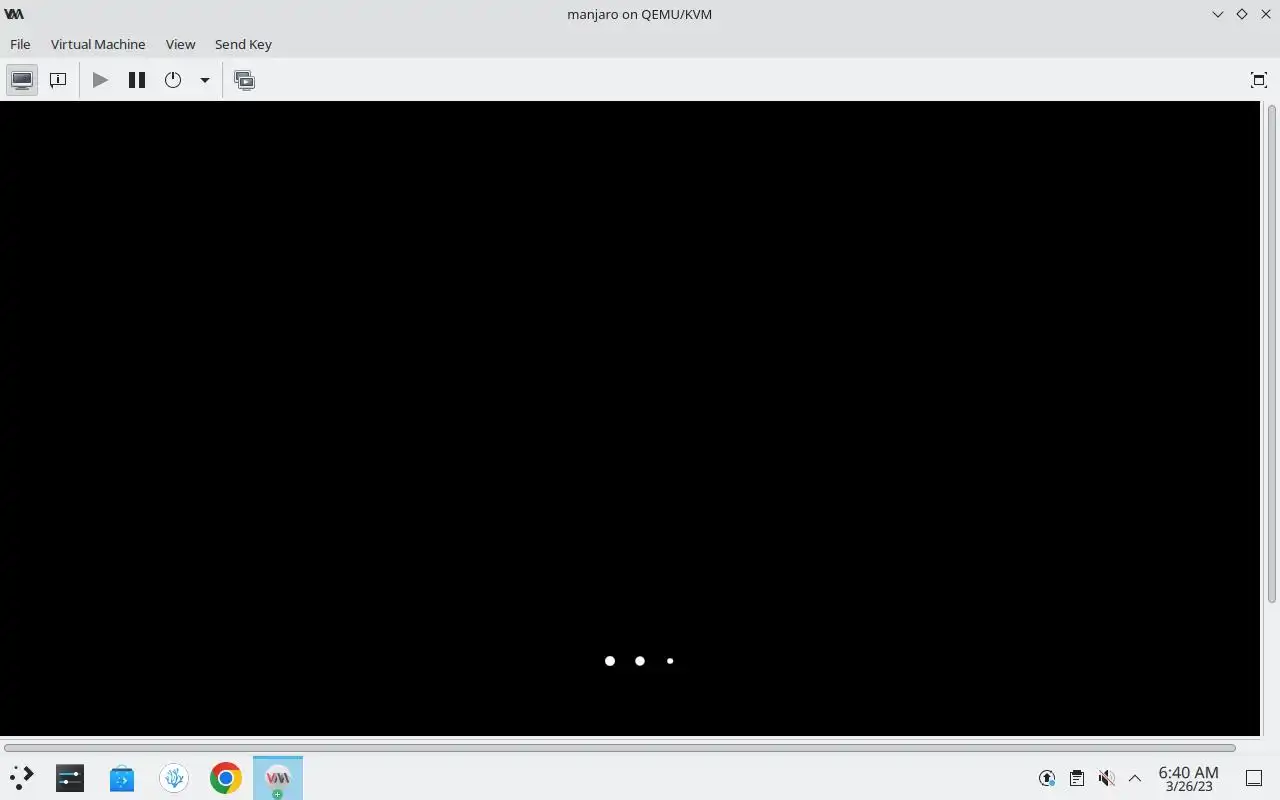The height and width of the screenshot is (800, 1280).
Task: Select the Virtual Machine Manager taskbar entry
Action: pos(278,777)
